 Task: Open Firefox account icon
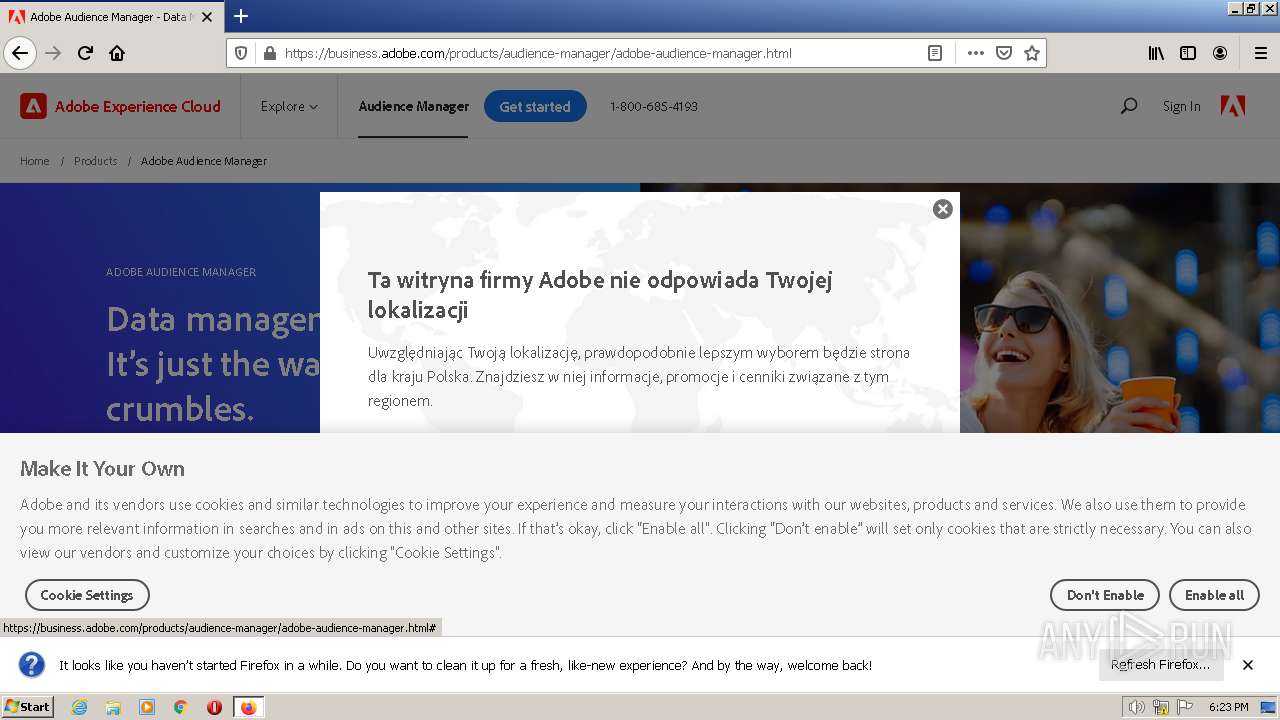(x=1220, y=53)
